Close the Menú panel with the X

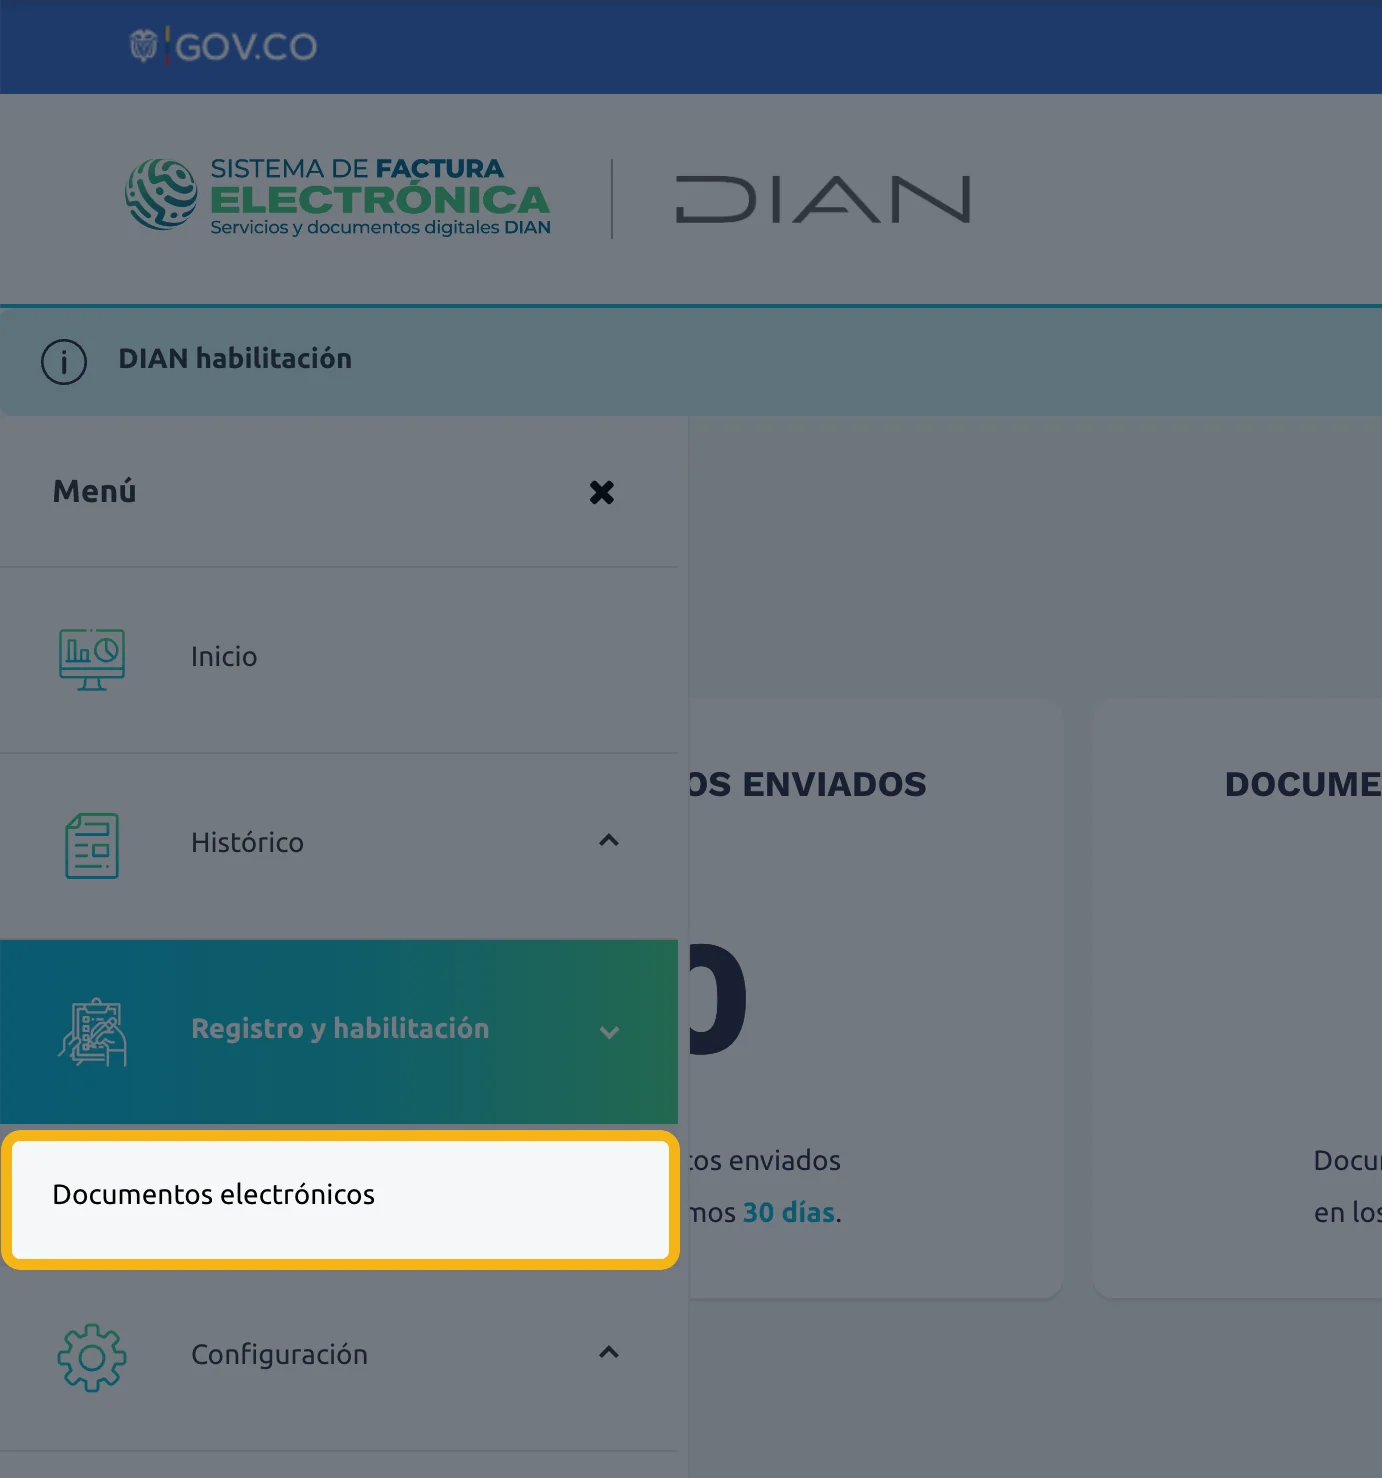point(601,492)
